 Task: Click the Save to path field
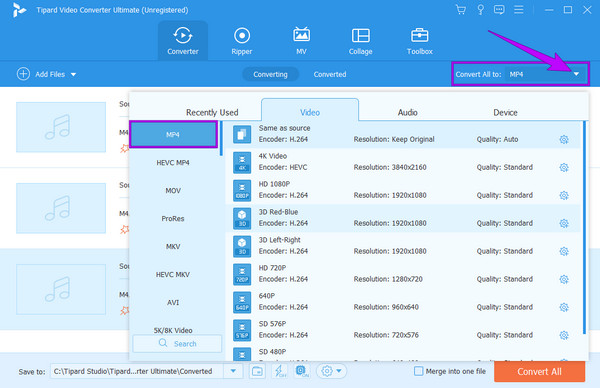tap(137, 371)
